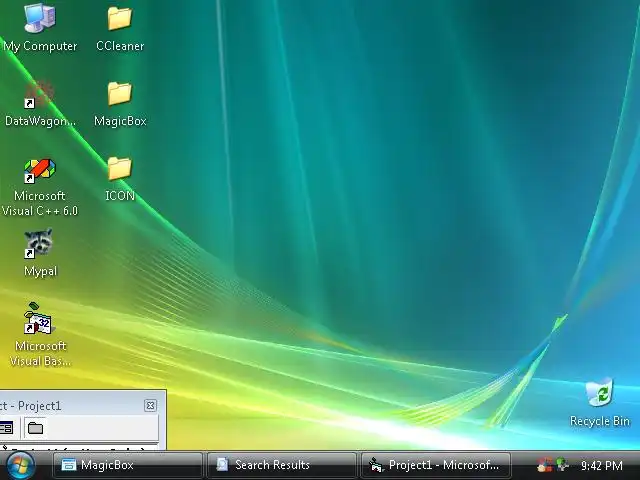Open the Windows Start orb

[20, 466]
